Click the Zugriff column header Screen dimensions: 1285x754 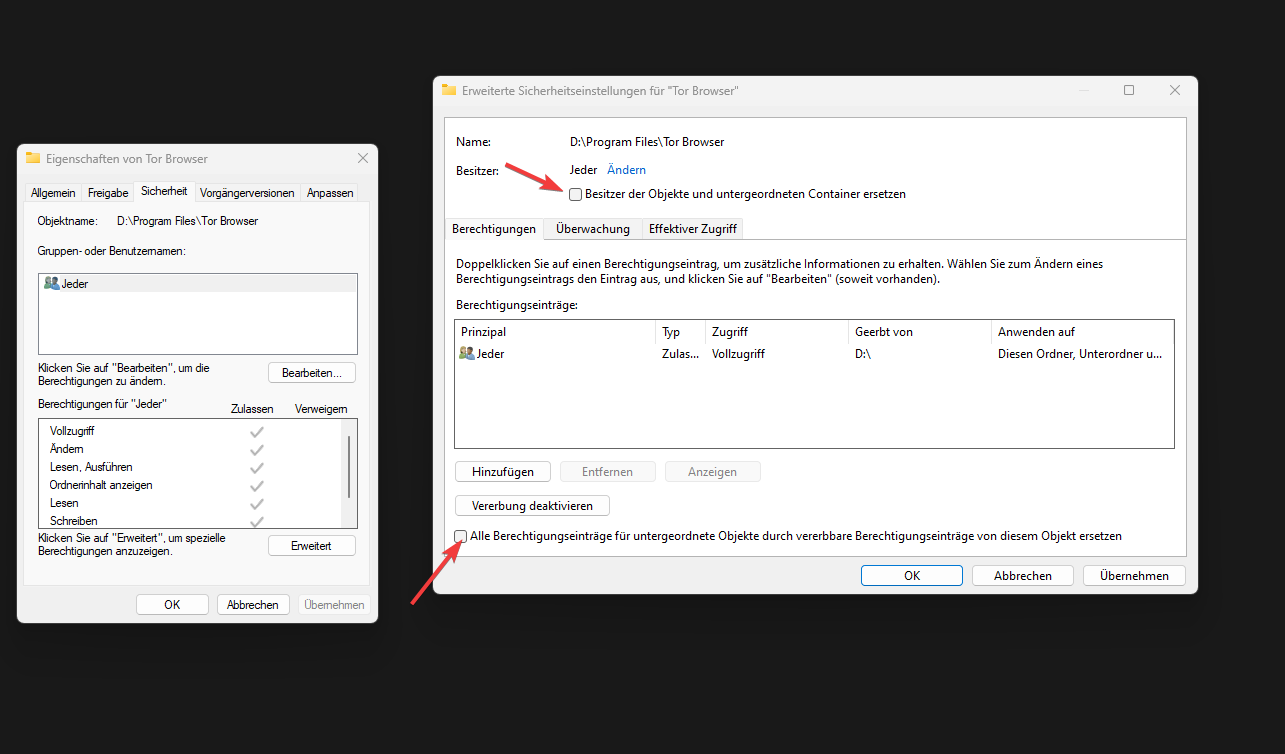click(777, 332)
